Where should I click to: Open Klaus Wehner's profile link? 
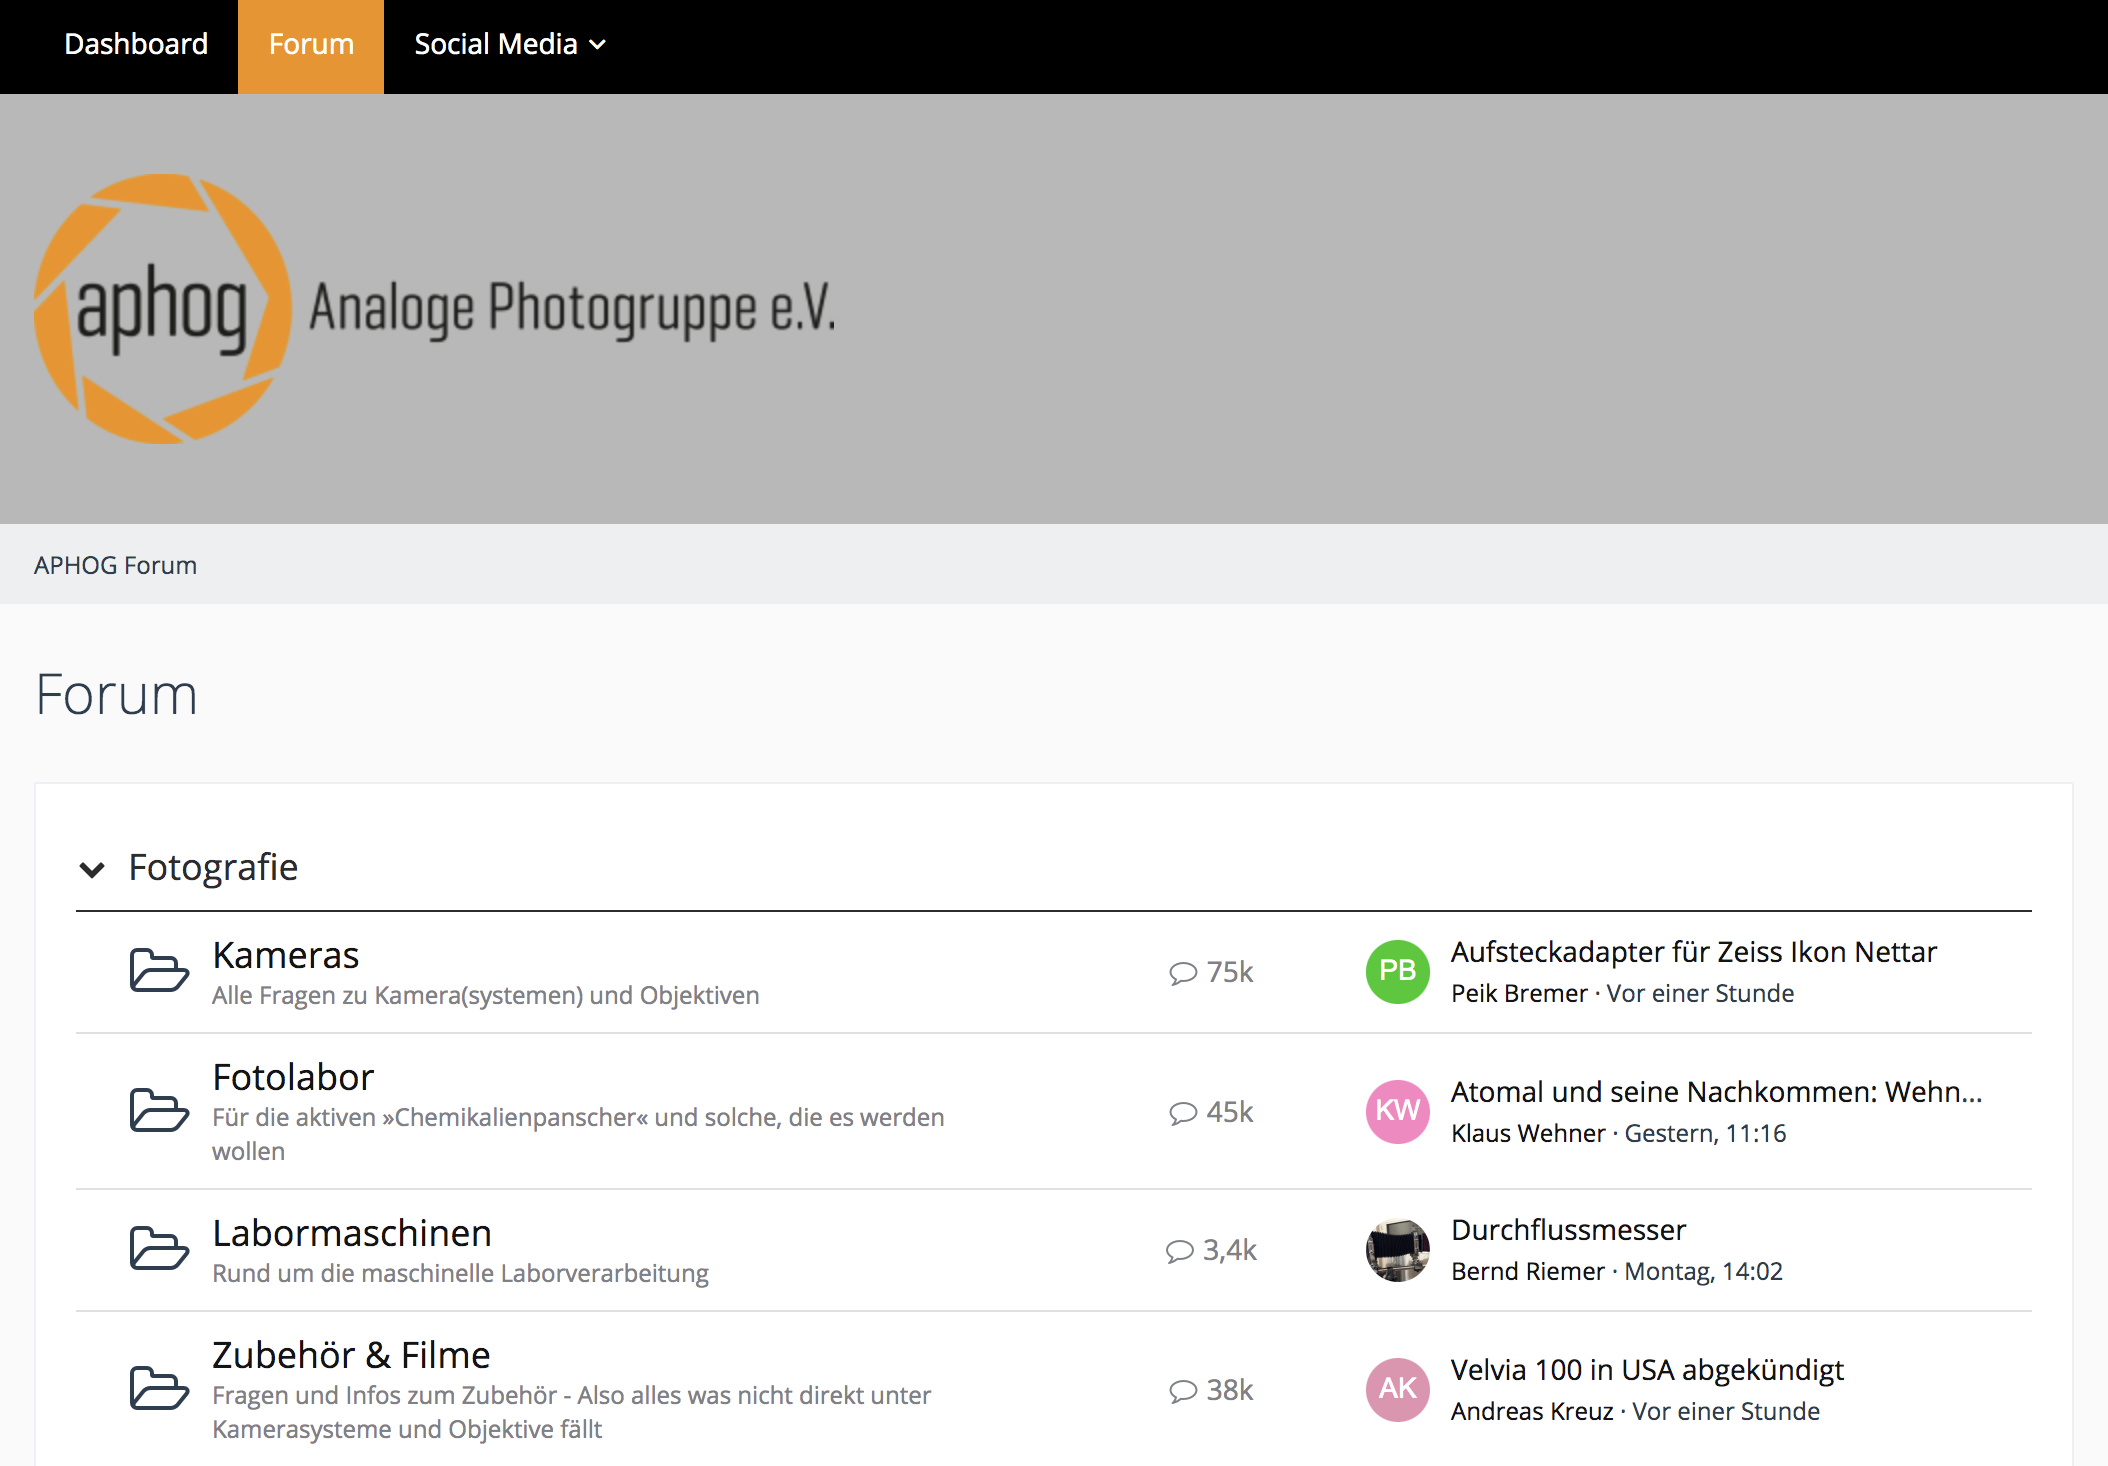[1528, 1134]
